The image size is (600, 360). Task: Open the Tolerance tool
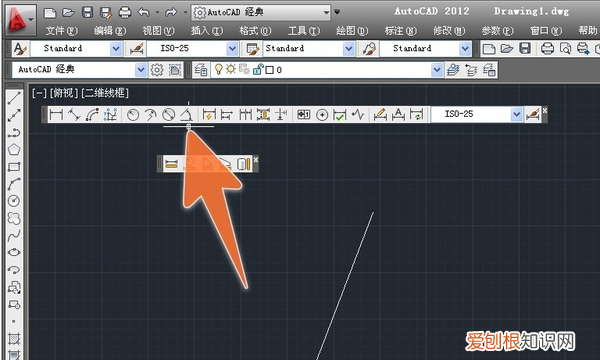pyautogui.click(x=304, y=114)
